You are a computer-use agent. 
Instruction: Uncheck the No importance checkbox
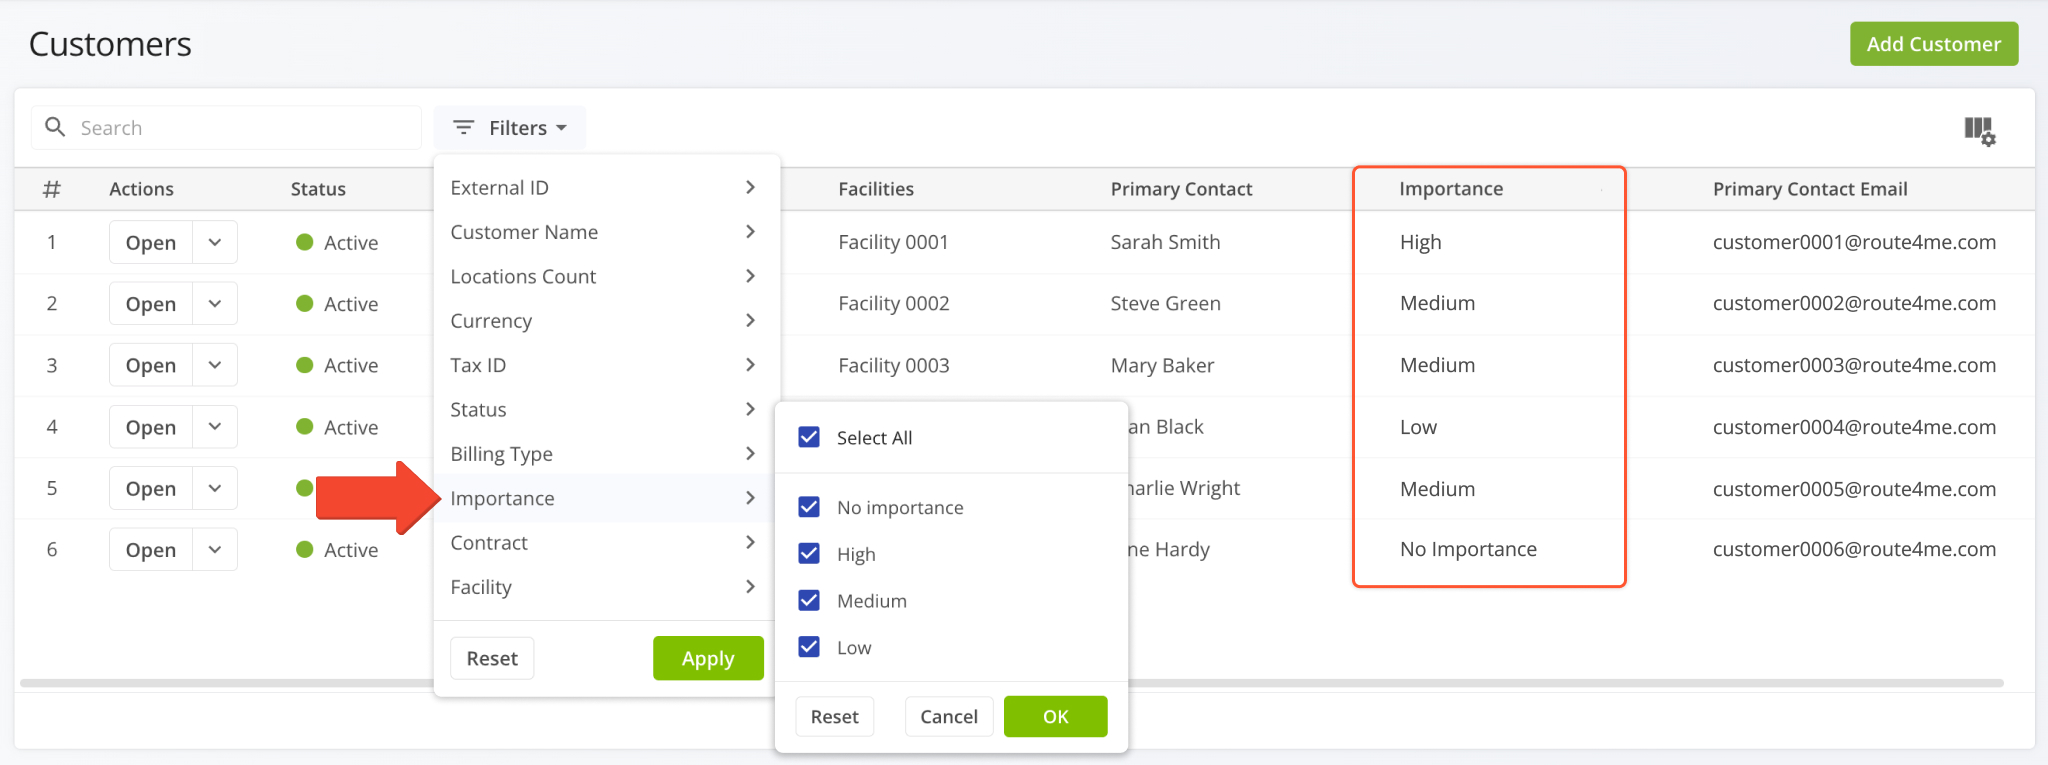809,507
